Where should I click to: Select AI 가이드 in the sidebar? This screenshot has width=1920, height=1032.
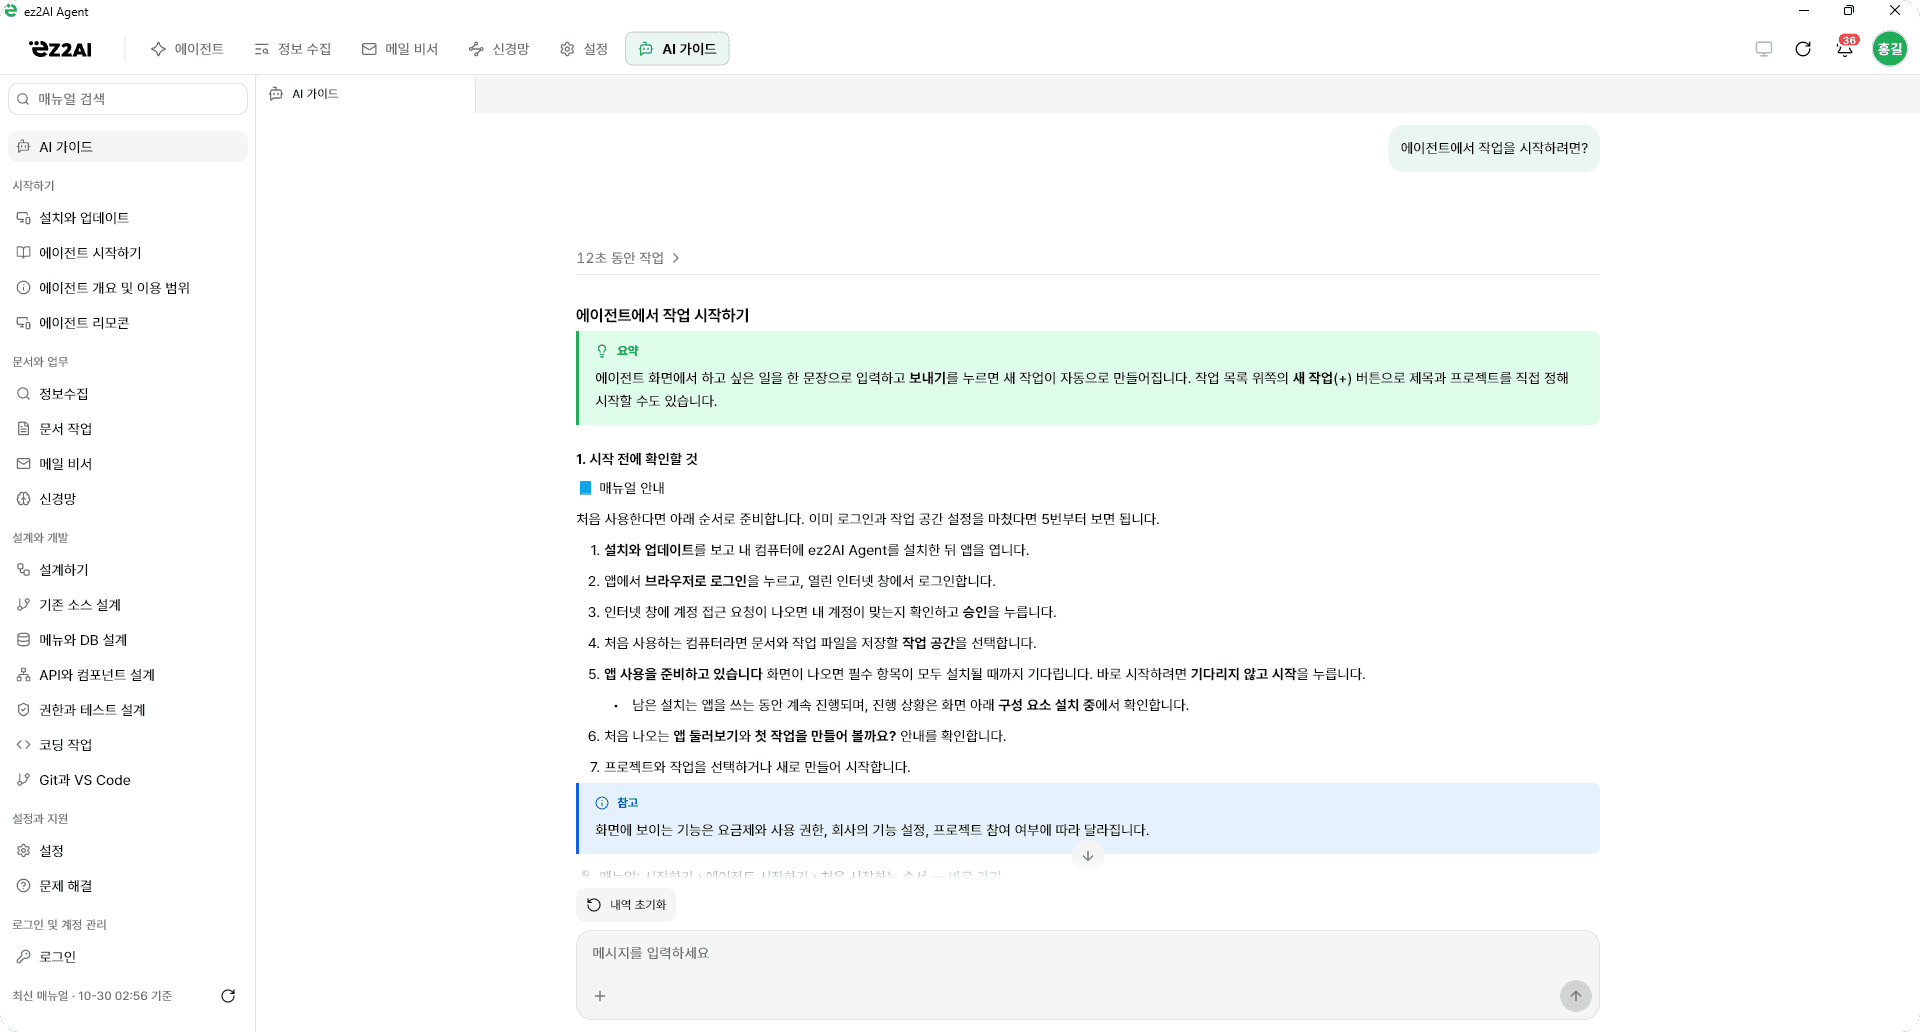128,147
